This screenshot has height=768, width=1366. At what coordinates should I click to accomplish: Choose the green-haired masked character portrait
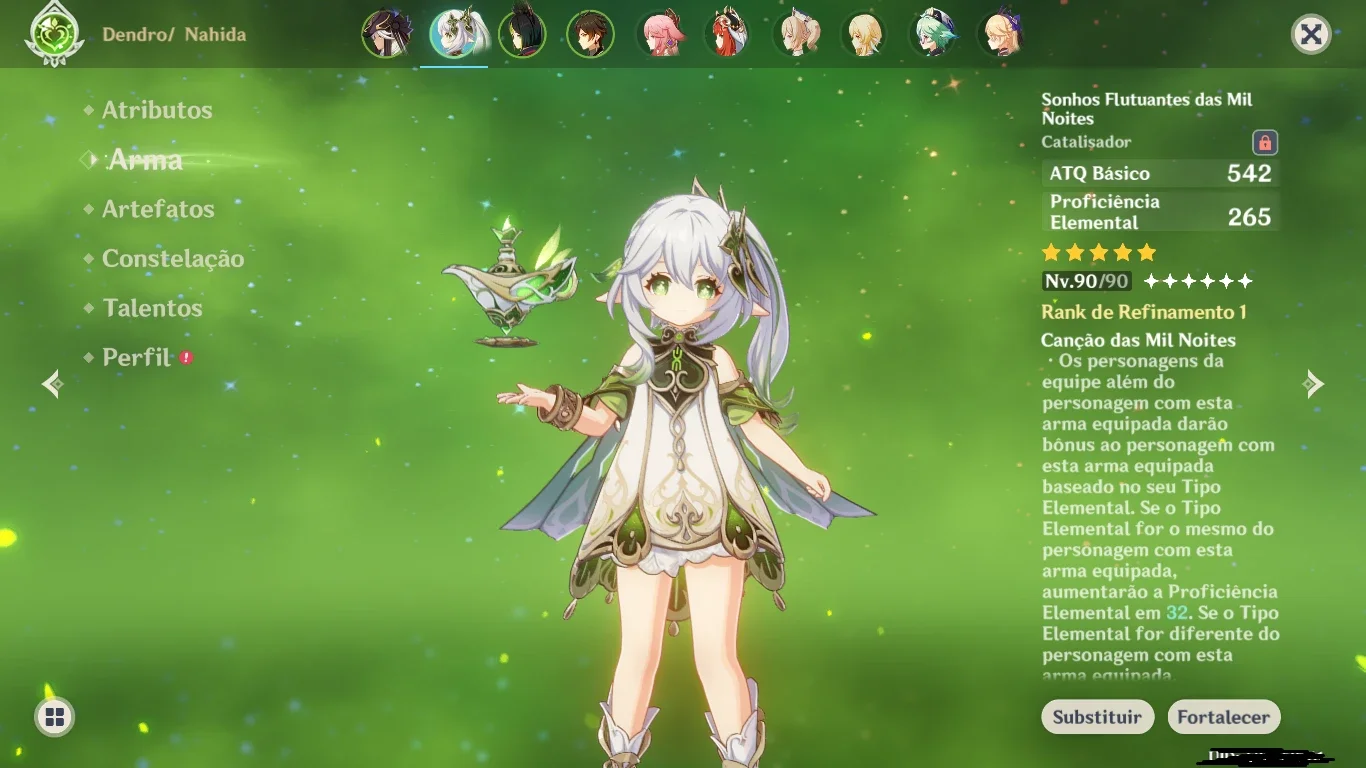(522, 34)
